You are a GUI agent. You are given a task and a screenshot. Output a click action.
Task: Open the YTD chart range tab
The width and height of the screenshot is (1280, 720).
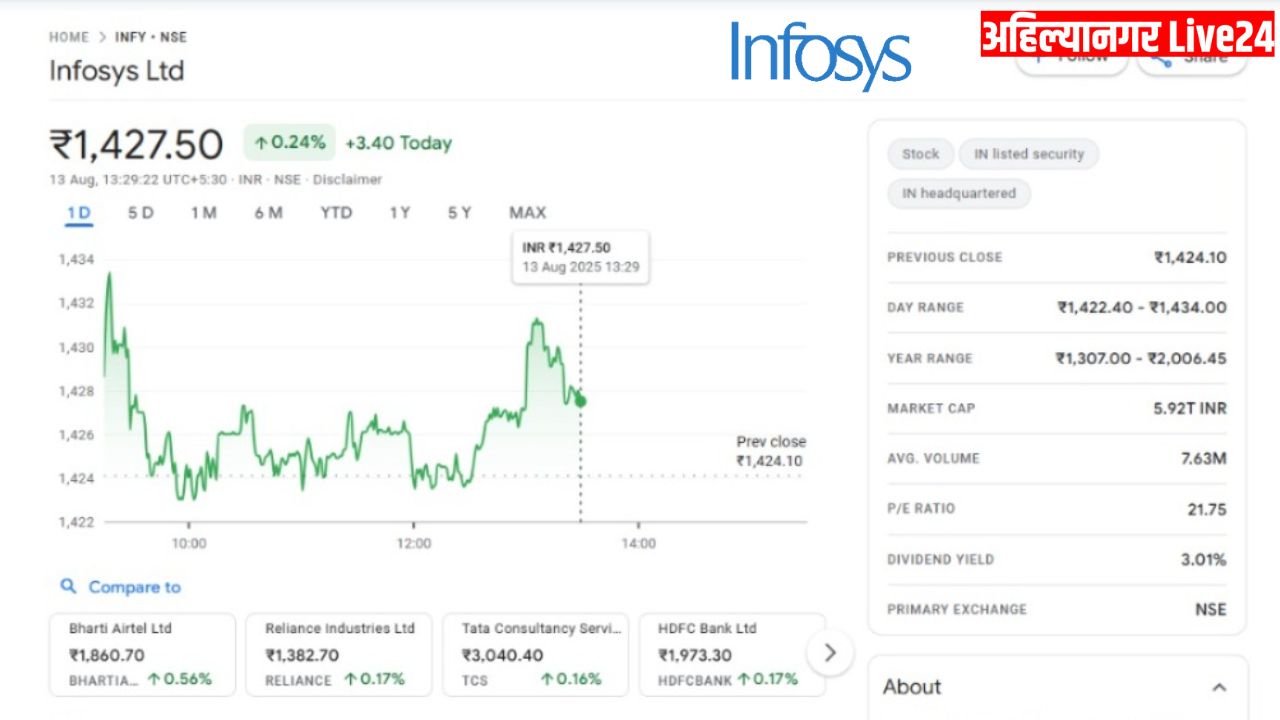[336, 212]
